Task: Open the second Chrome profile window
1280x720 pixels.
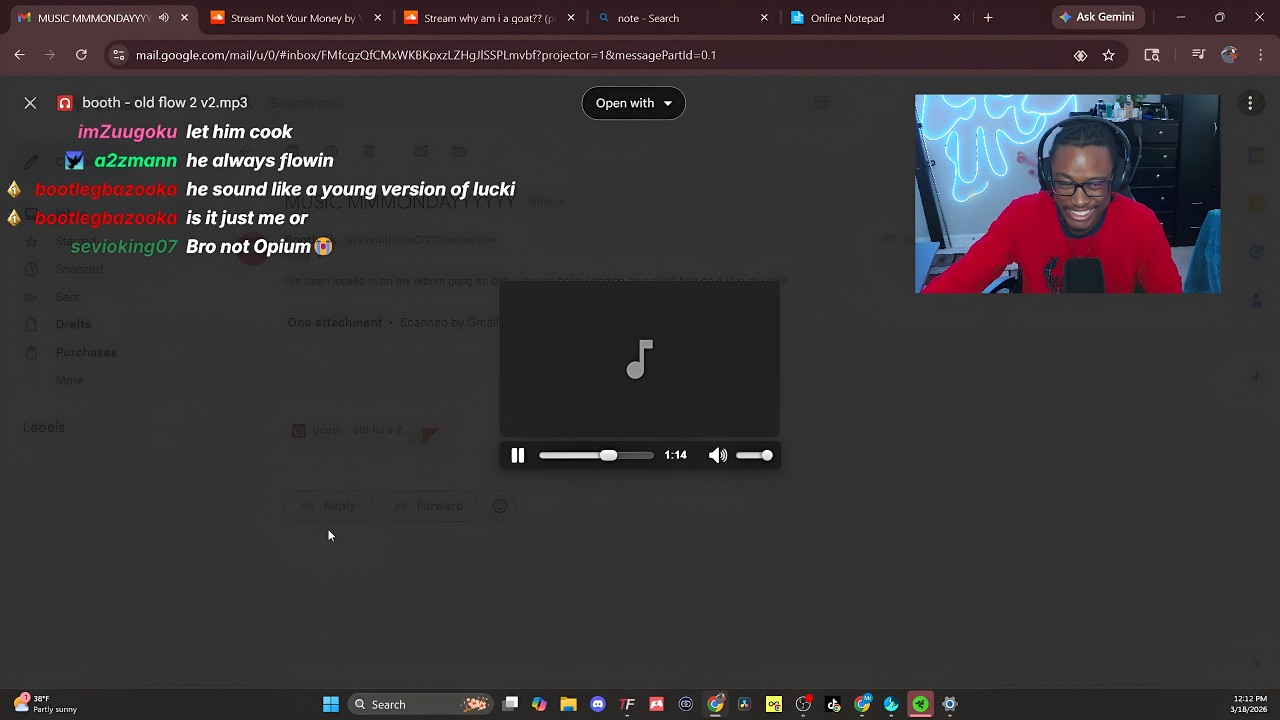Action: pyautogui.click(x=862, y=704)
